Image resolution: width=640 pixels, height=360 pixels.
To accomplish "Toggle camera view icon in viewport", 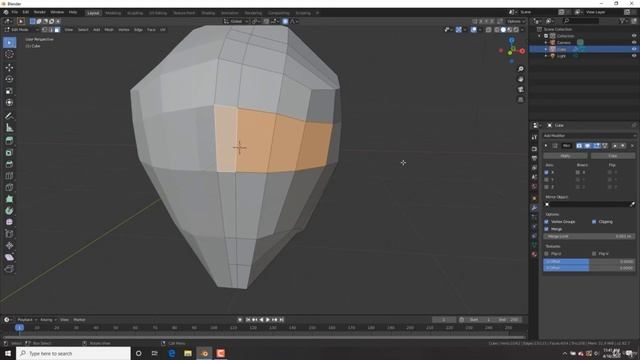I will (x=521, y=89).
